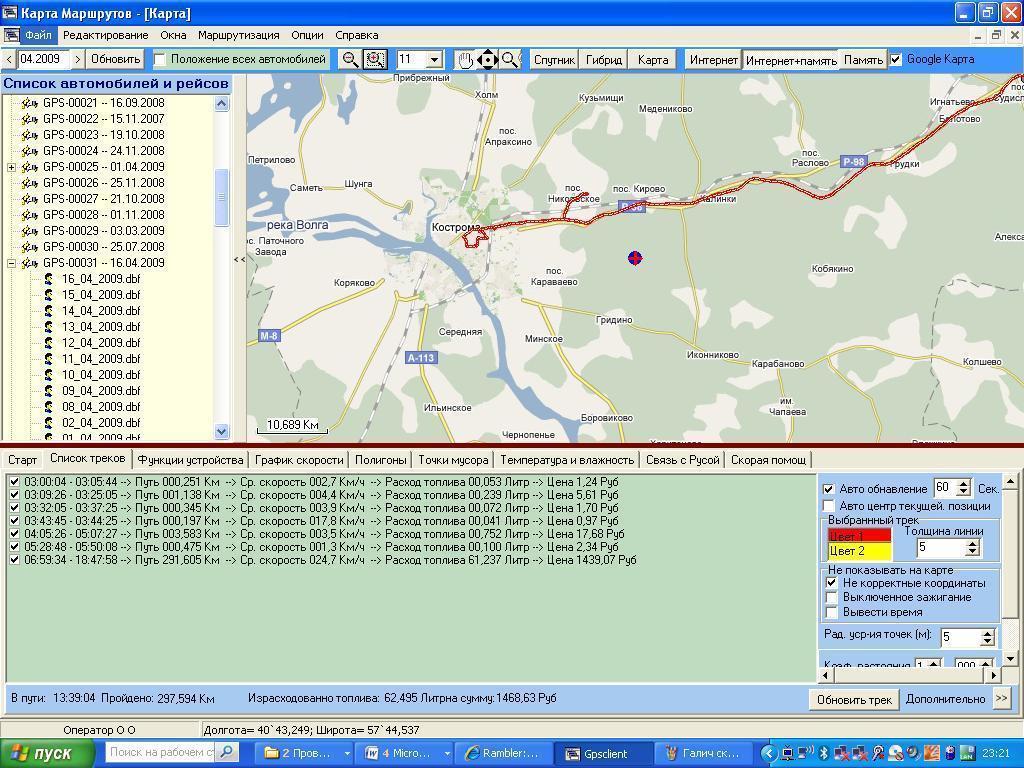Uncheck the 03:00:04 - 03:05:44 track
The height and width of the screenshot is (768, 1024).
pos(14,482)
